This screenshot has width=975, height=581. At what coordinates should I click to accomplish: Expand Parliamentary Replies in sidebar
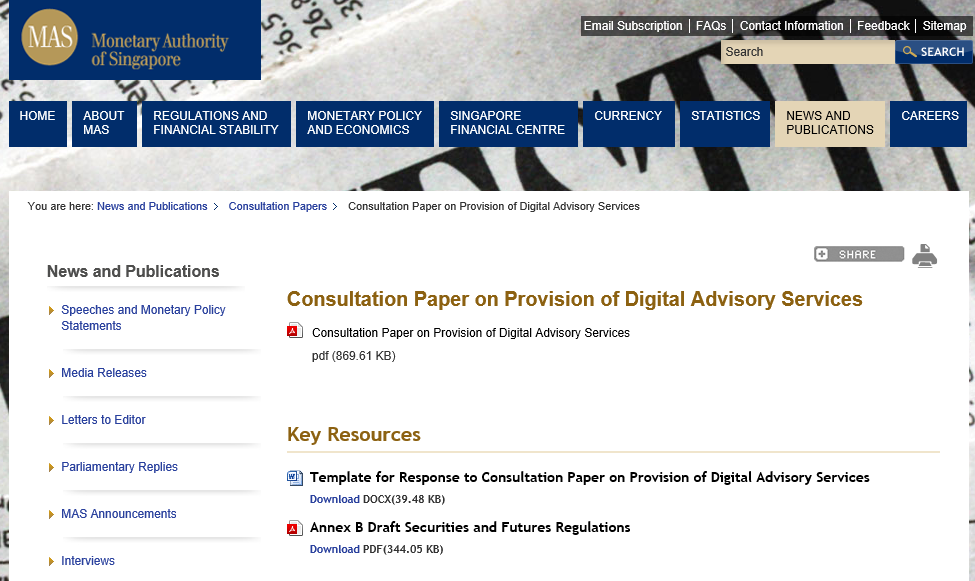tap(119, 467)
